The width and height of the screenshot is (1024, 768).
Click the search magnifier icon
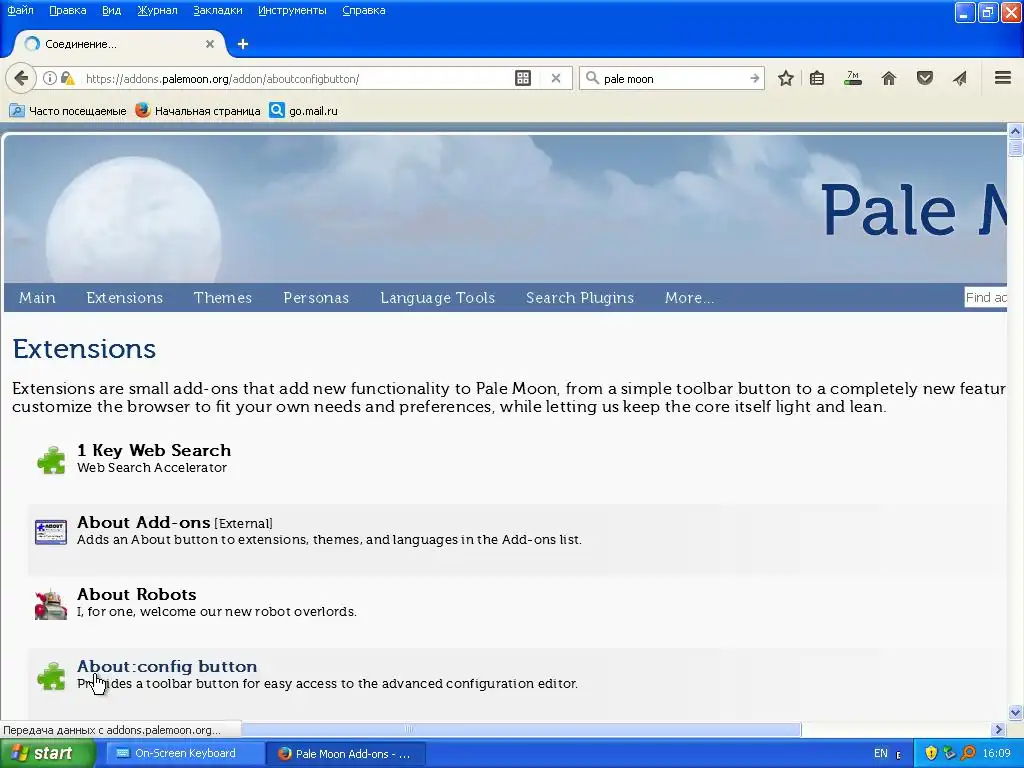click(x=592, y=78)
